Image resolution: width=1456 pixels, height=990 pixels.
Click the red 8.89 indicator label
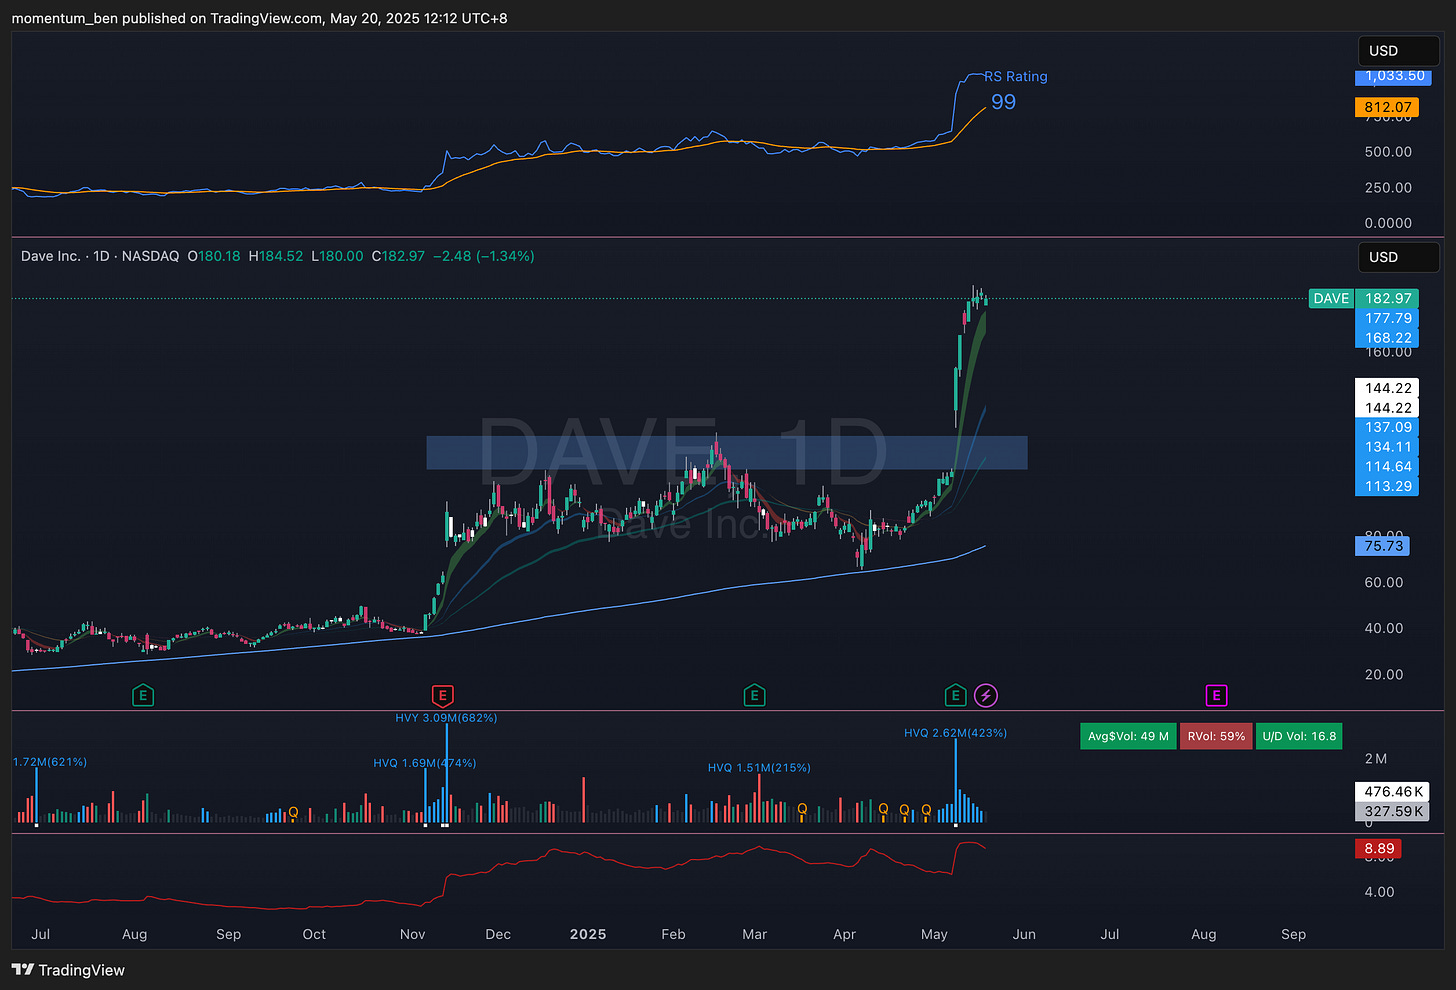(1378, 849)
